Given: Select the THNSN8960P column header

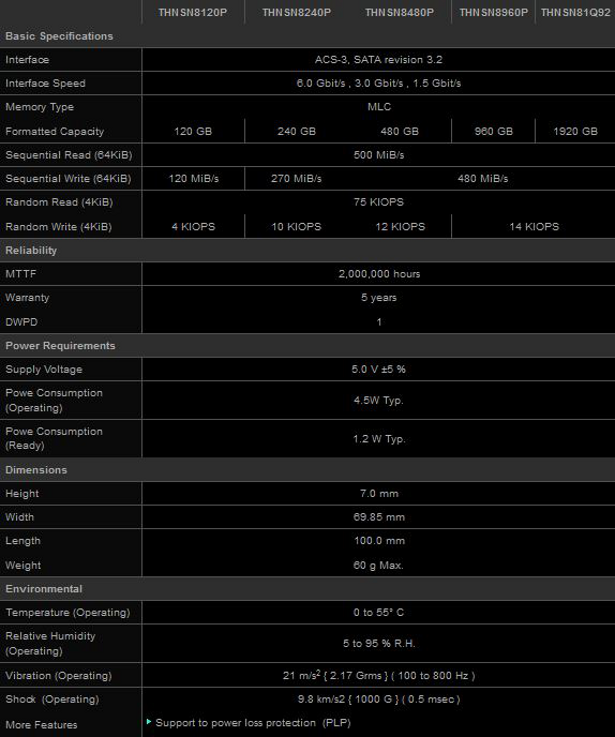Looking at the screenshot, I should click(x=493, y=12).
